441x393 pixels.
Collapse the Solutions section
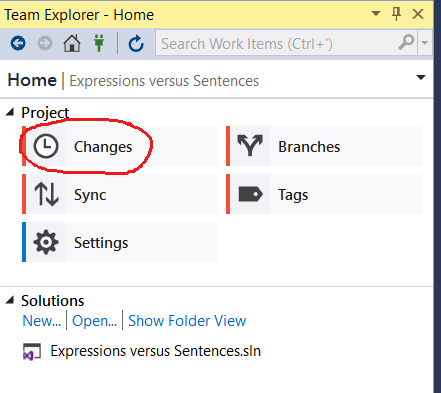click(x=10, y=300)
